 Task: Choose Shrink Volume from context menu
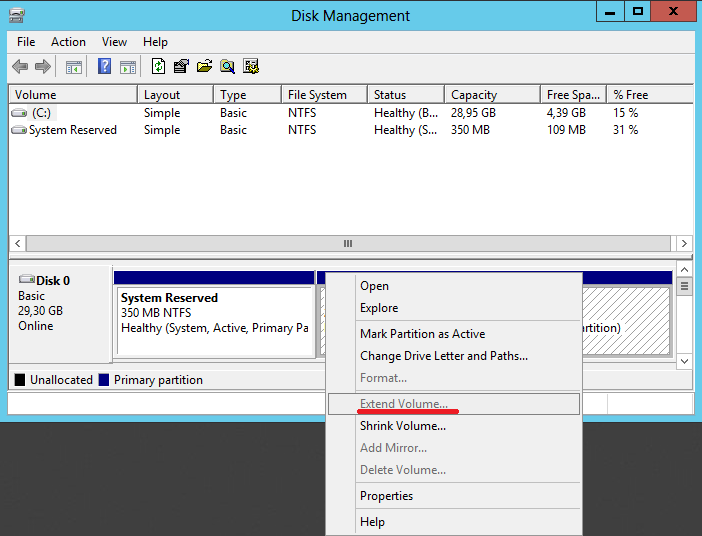[x=403, y=426]
